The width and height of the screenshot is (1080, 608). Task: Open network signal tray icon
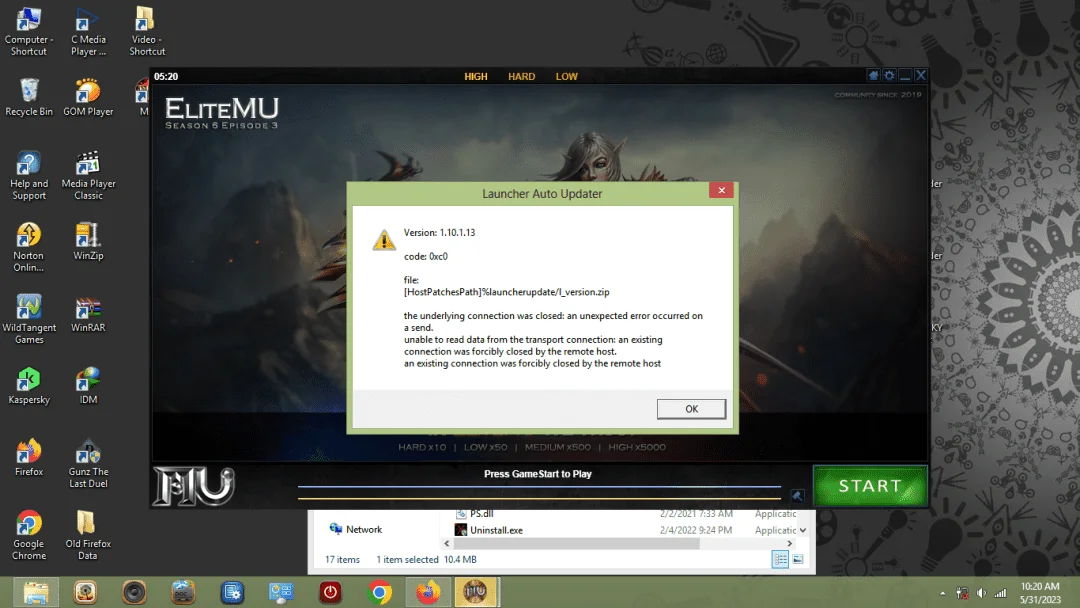pyautogui.click(x=1000, y=593)
